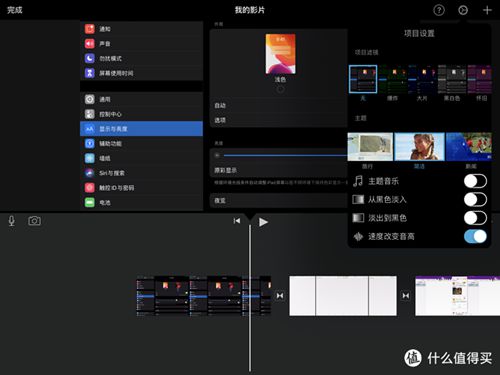Select the white clip in the timeline

pyautogui.click(x=343, y=296)
